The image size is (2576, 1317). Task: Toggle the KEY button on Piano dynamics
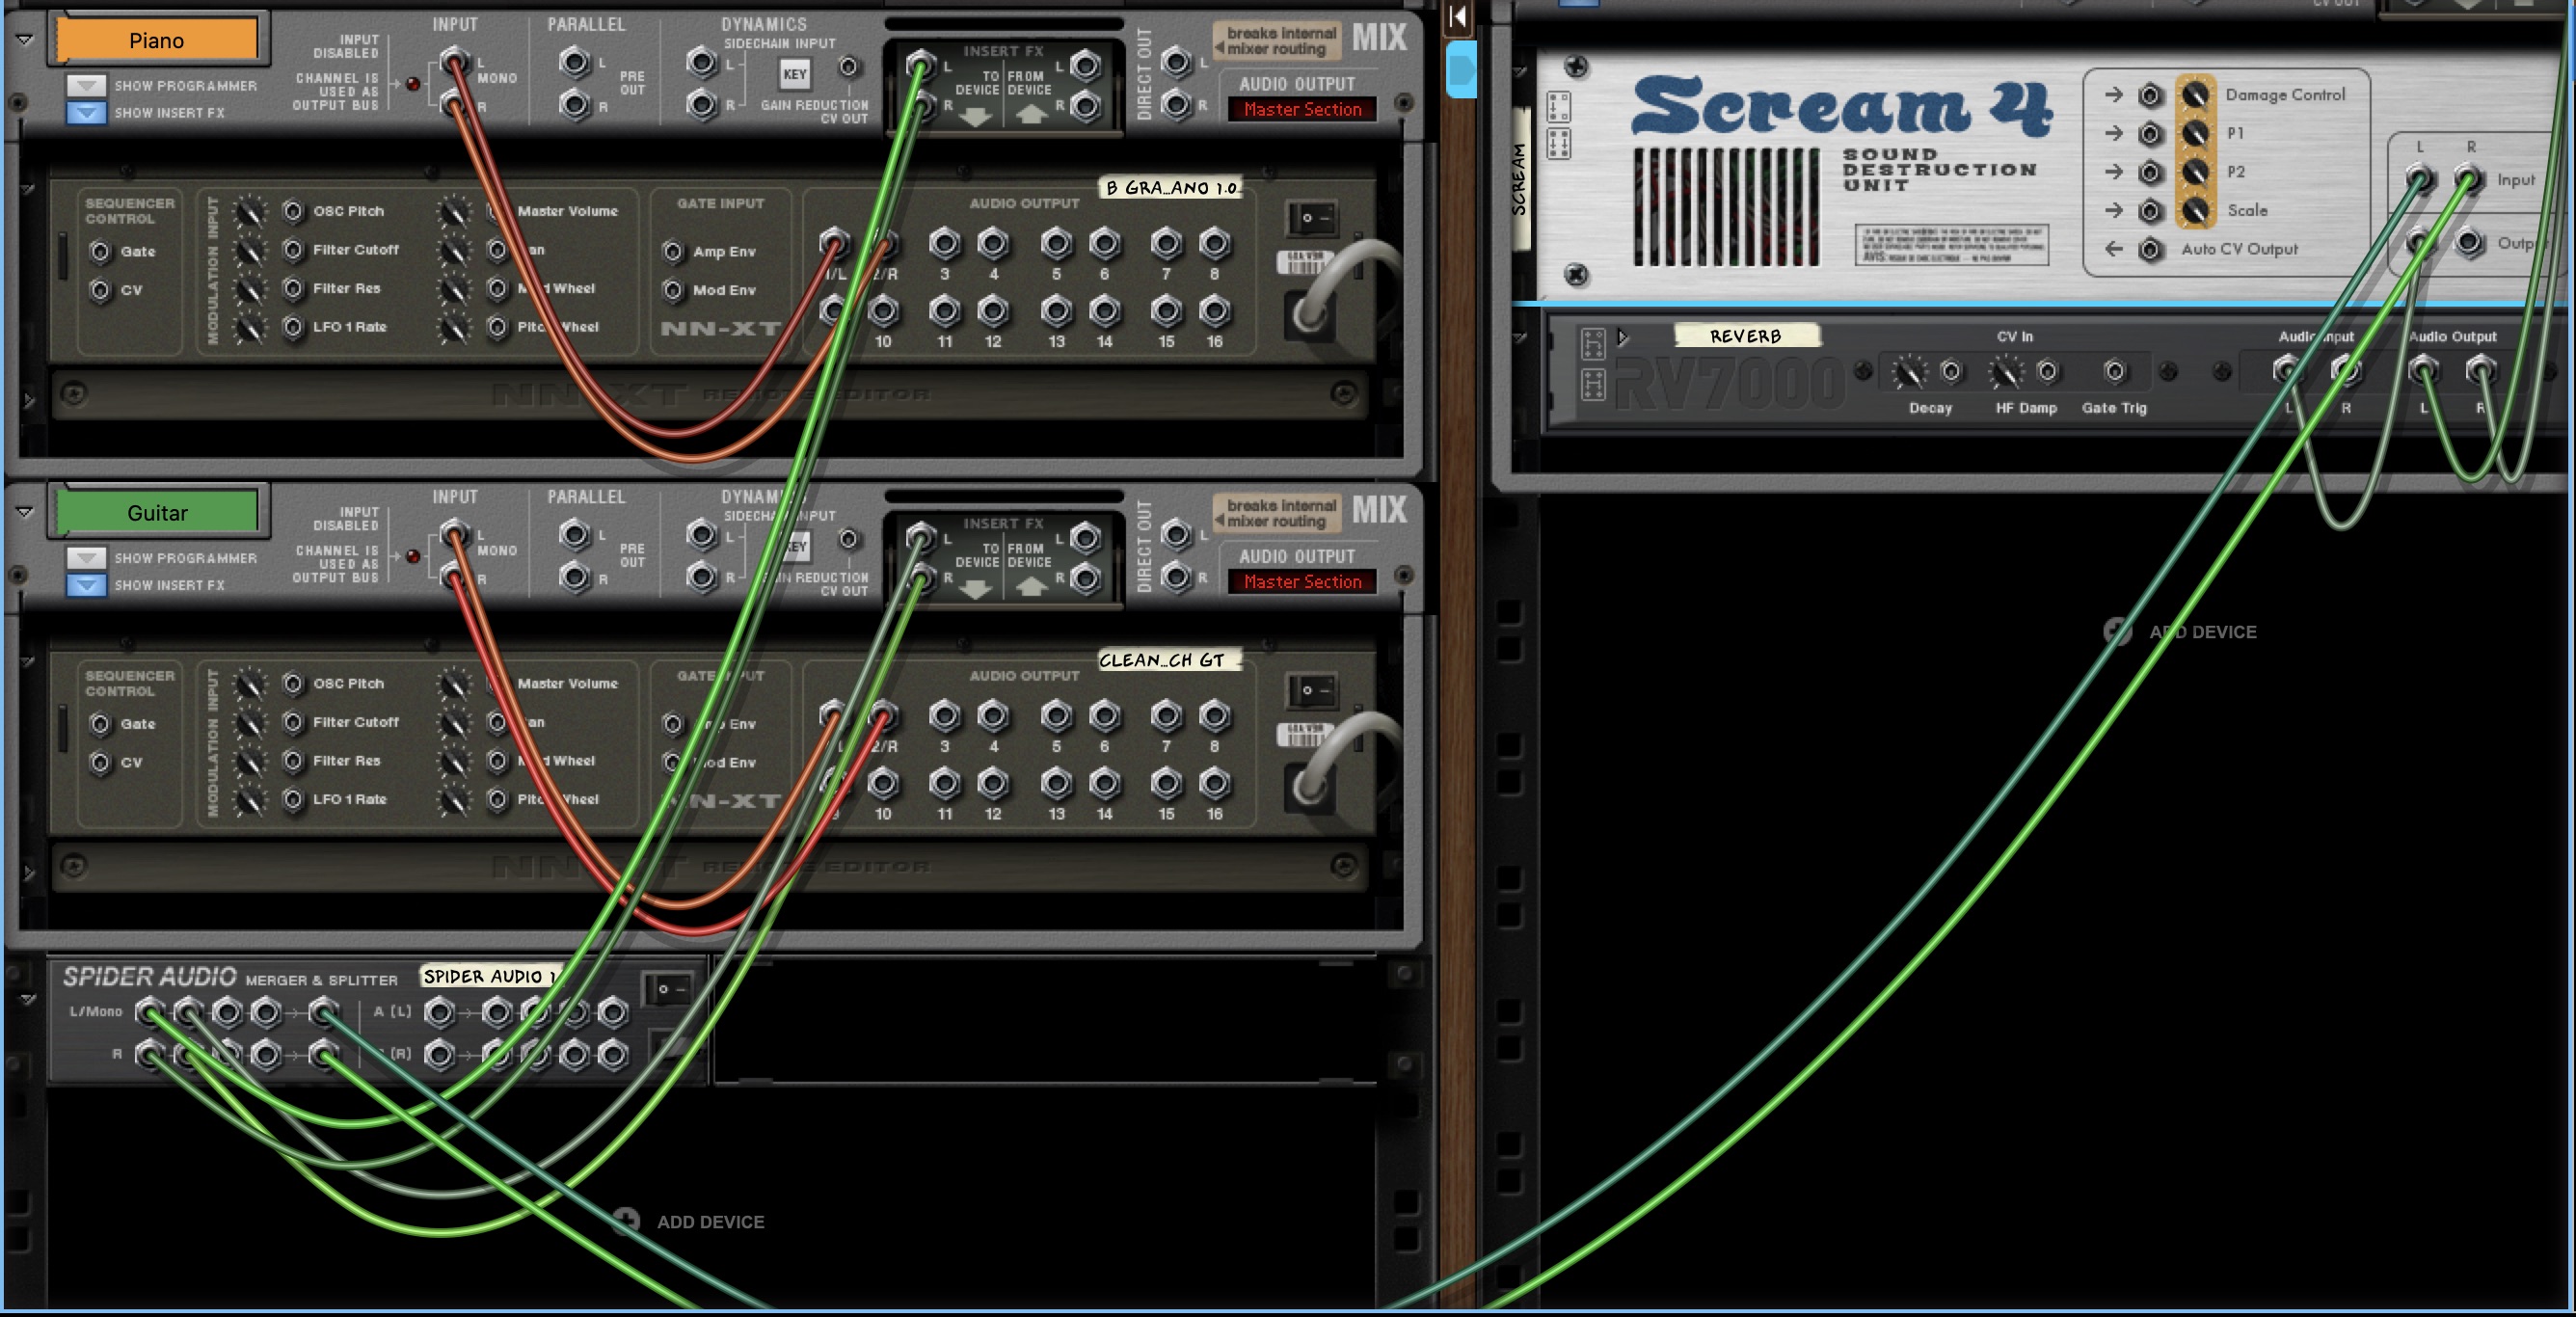click(x=795, y=74)
